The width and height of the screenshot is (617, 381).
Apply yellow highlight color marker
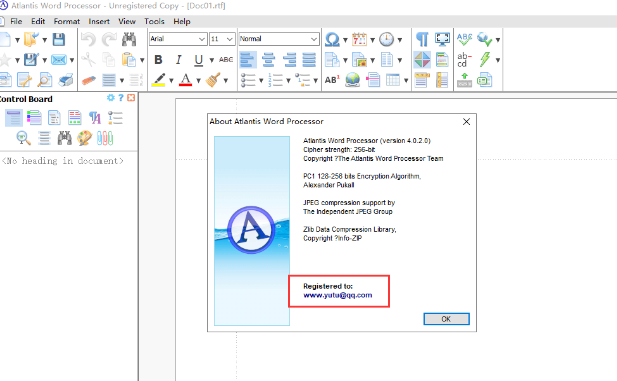point(159,80)
